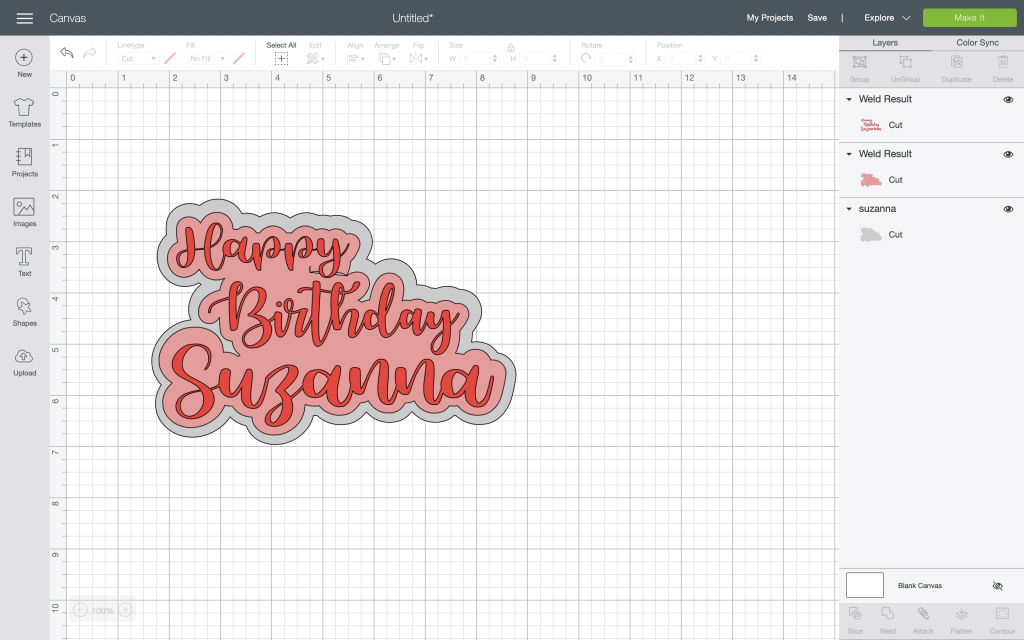Click the New project icon
Viewport: 1024px width, 640px height.
click(x=24, y=63)
